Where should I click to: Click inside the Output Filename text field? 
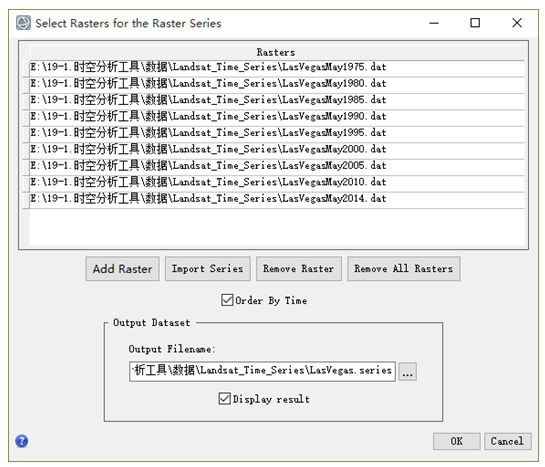pyautogui.click(x=262, y=371)
